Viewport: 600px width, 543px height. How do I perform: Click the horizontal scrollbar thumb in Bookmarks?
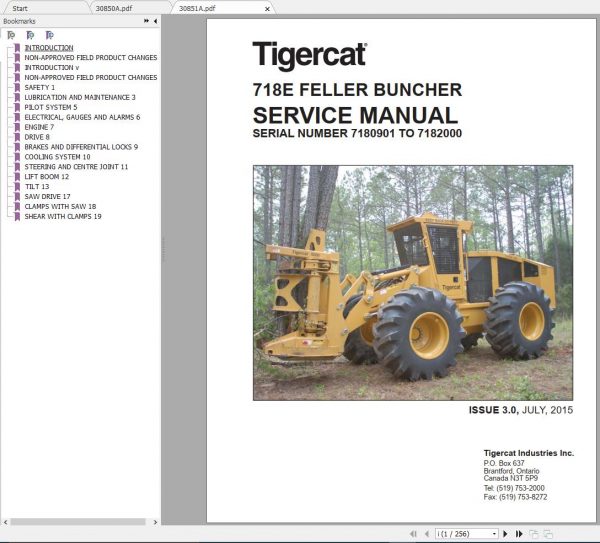coord(78,522)
